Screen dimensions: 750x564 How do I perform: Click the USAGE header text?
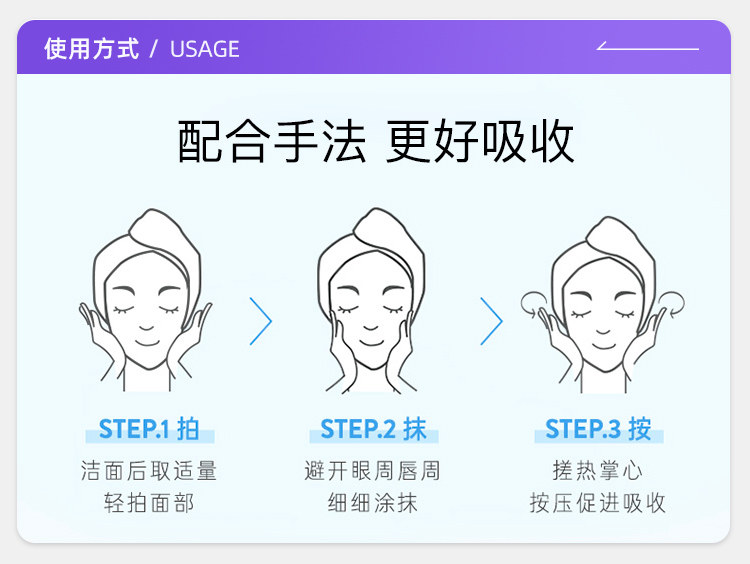click(x=205, y=49)
